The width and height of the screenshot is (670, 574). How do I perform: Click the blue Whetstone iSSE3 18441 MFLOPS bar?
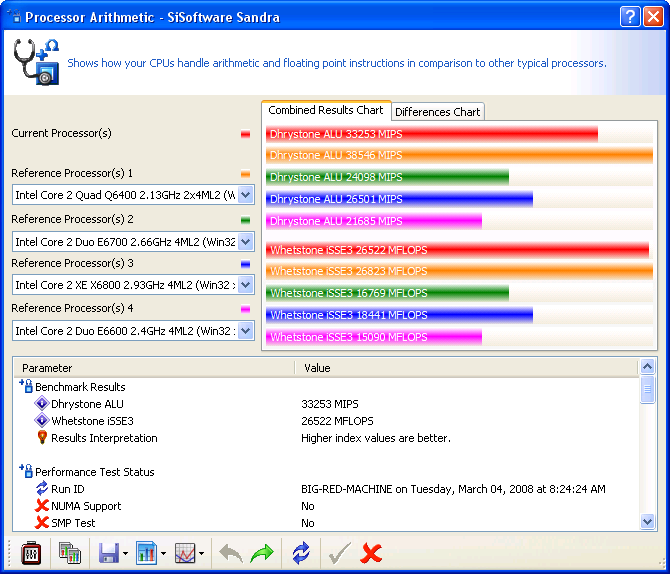[399, 315]
